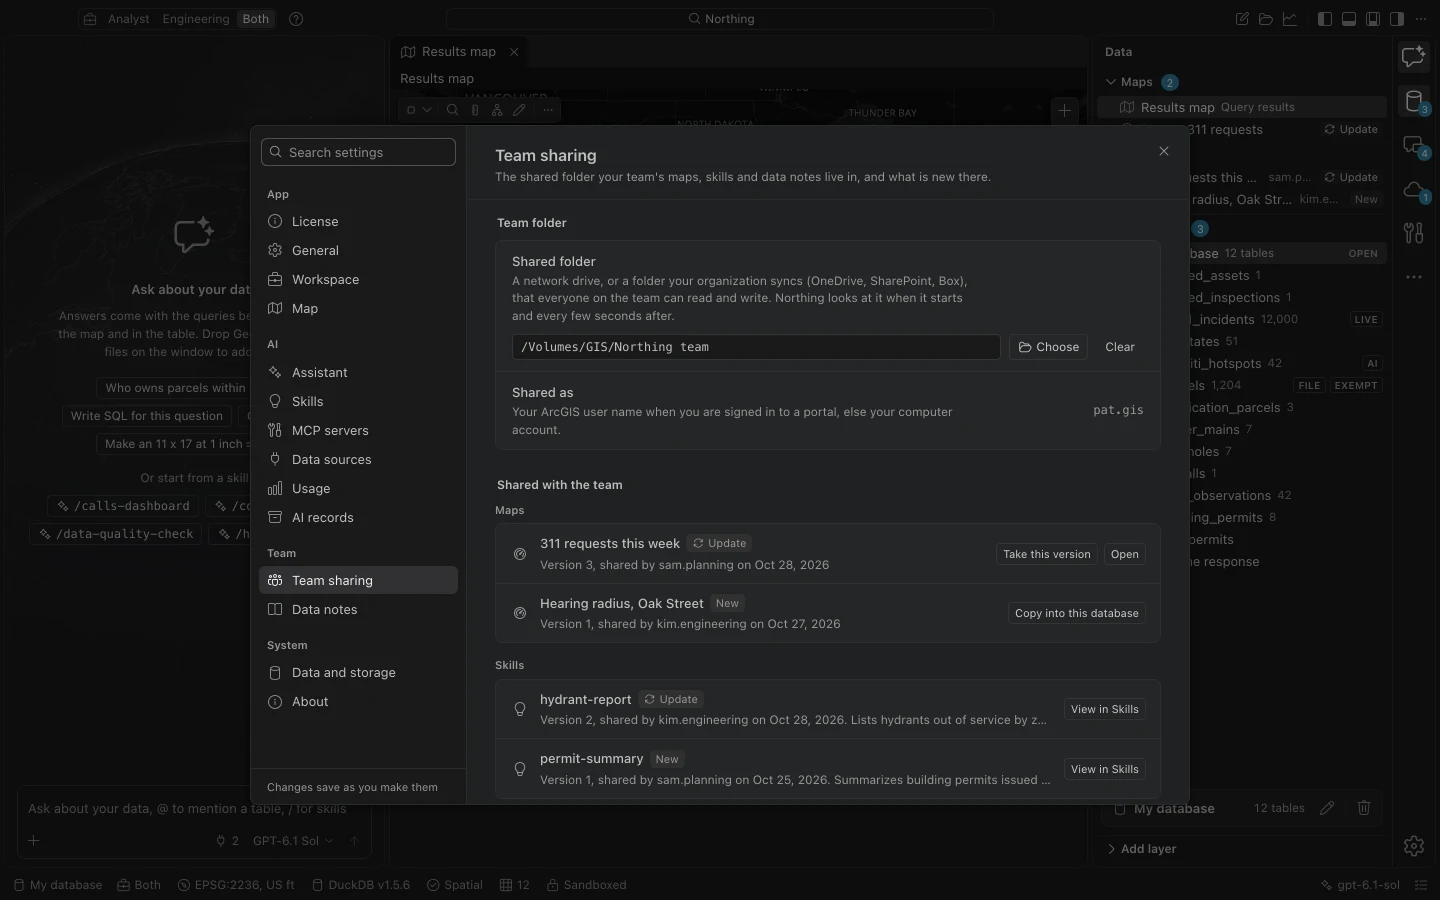Viewport: 1440px width, 900px height.
Task: Click the search magnifier in map toolbar
Action: 453,110
